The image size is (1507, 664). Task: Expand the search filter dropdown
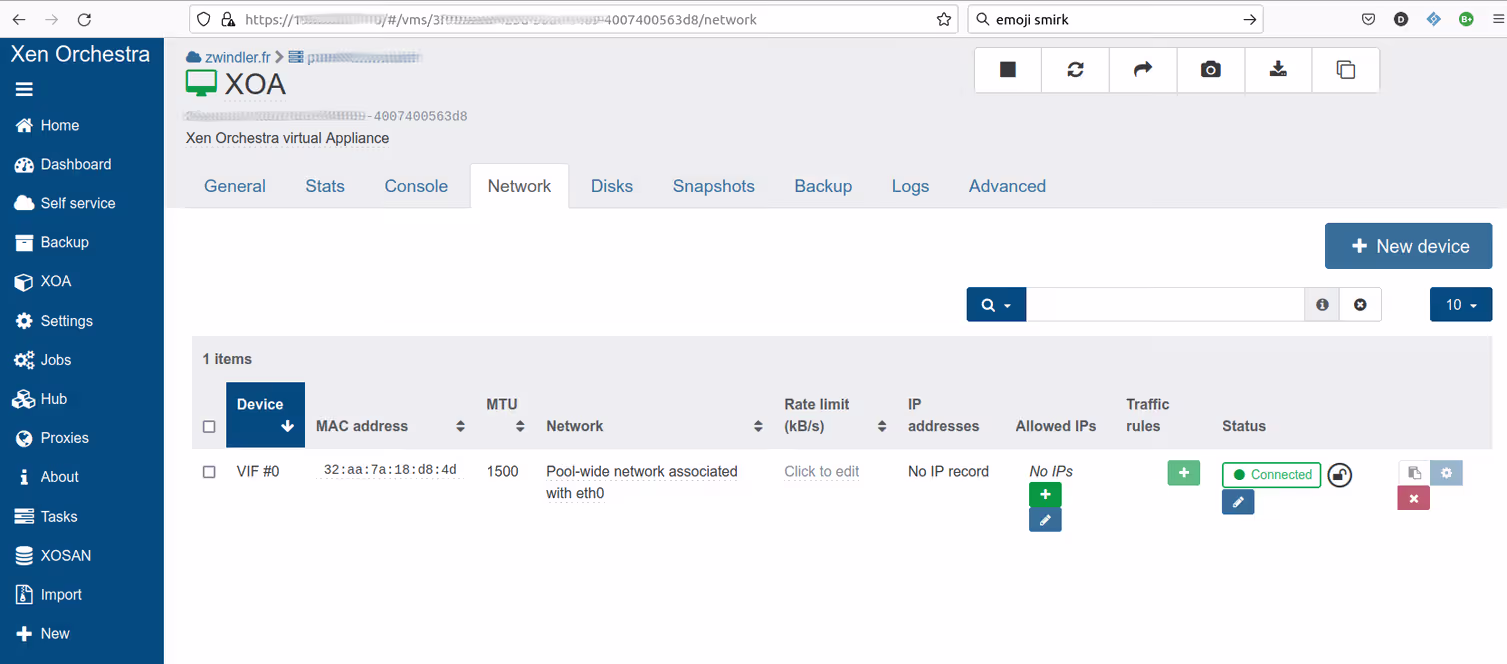[996, 305]
